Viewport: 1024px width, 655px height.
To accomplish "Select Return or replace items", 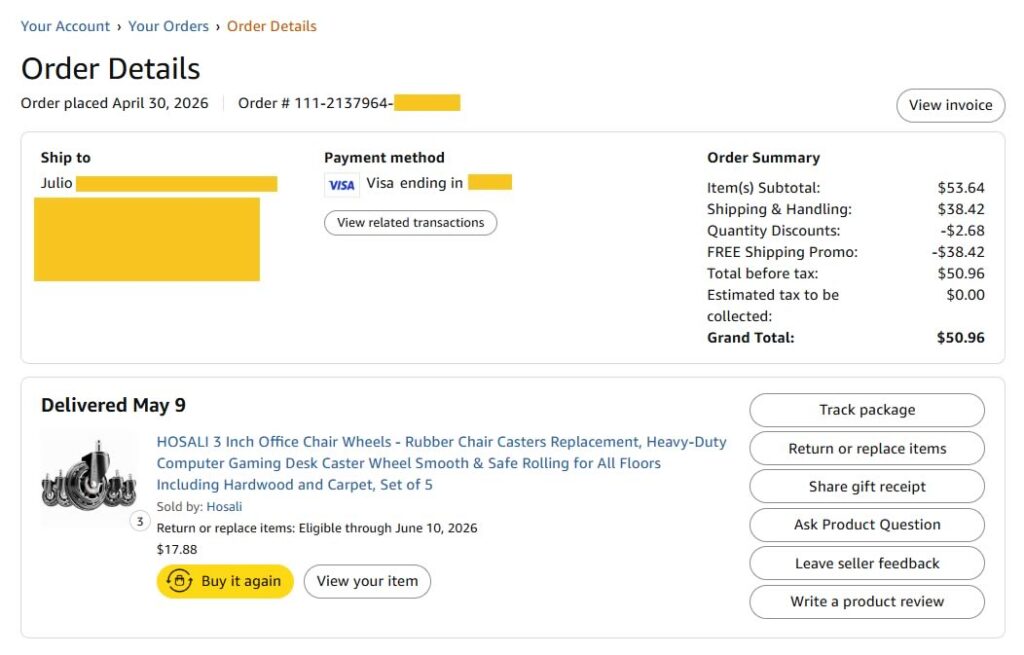I will 867,449.
